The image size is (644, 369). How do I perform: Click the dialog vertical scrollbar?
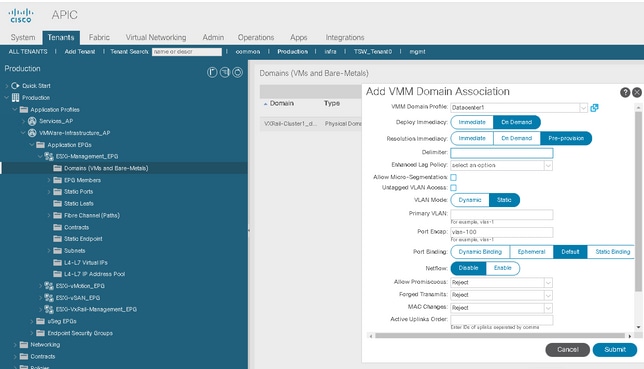[x=638, y=201]
